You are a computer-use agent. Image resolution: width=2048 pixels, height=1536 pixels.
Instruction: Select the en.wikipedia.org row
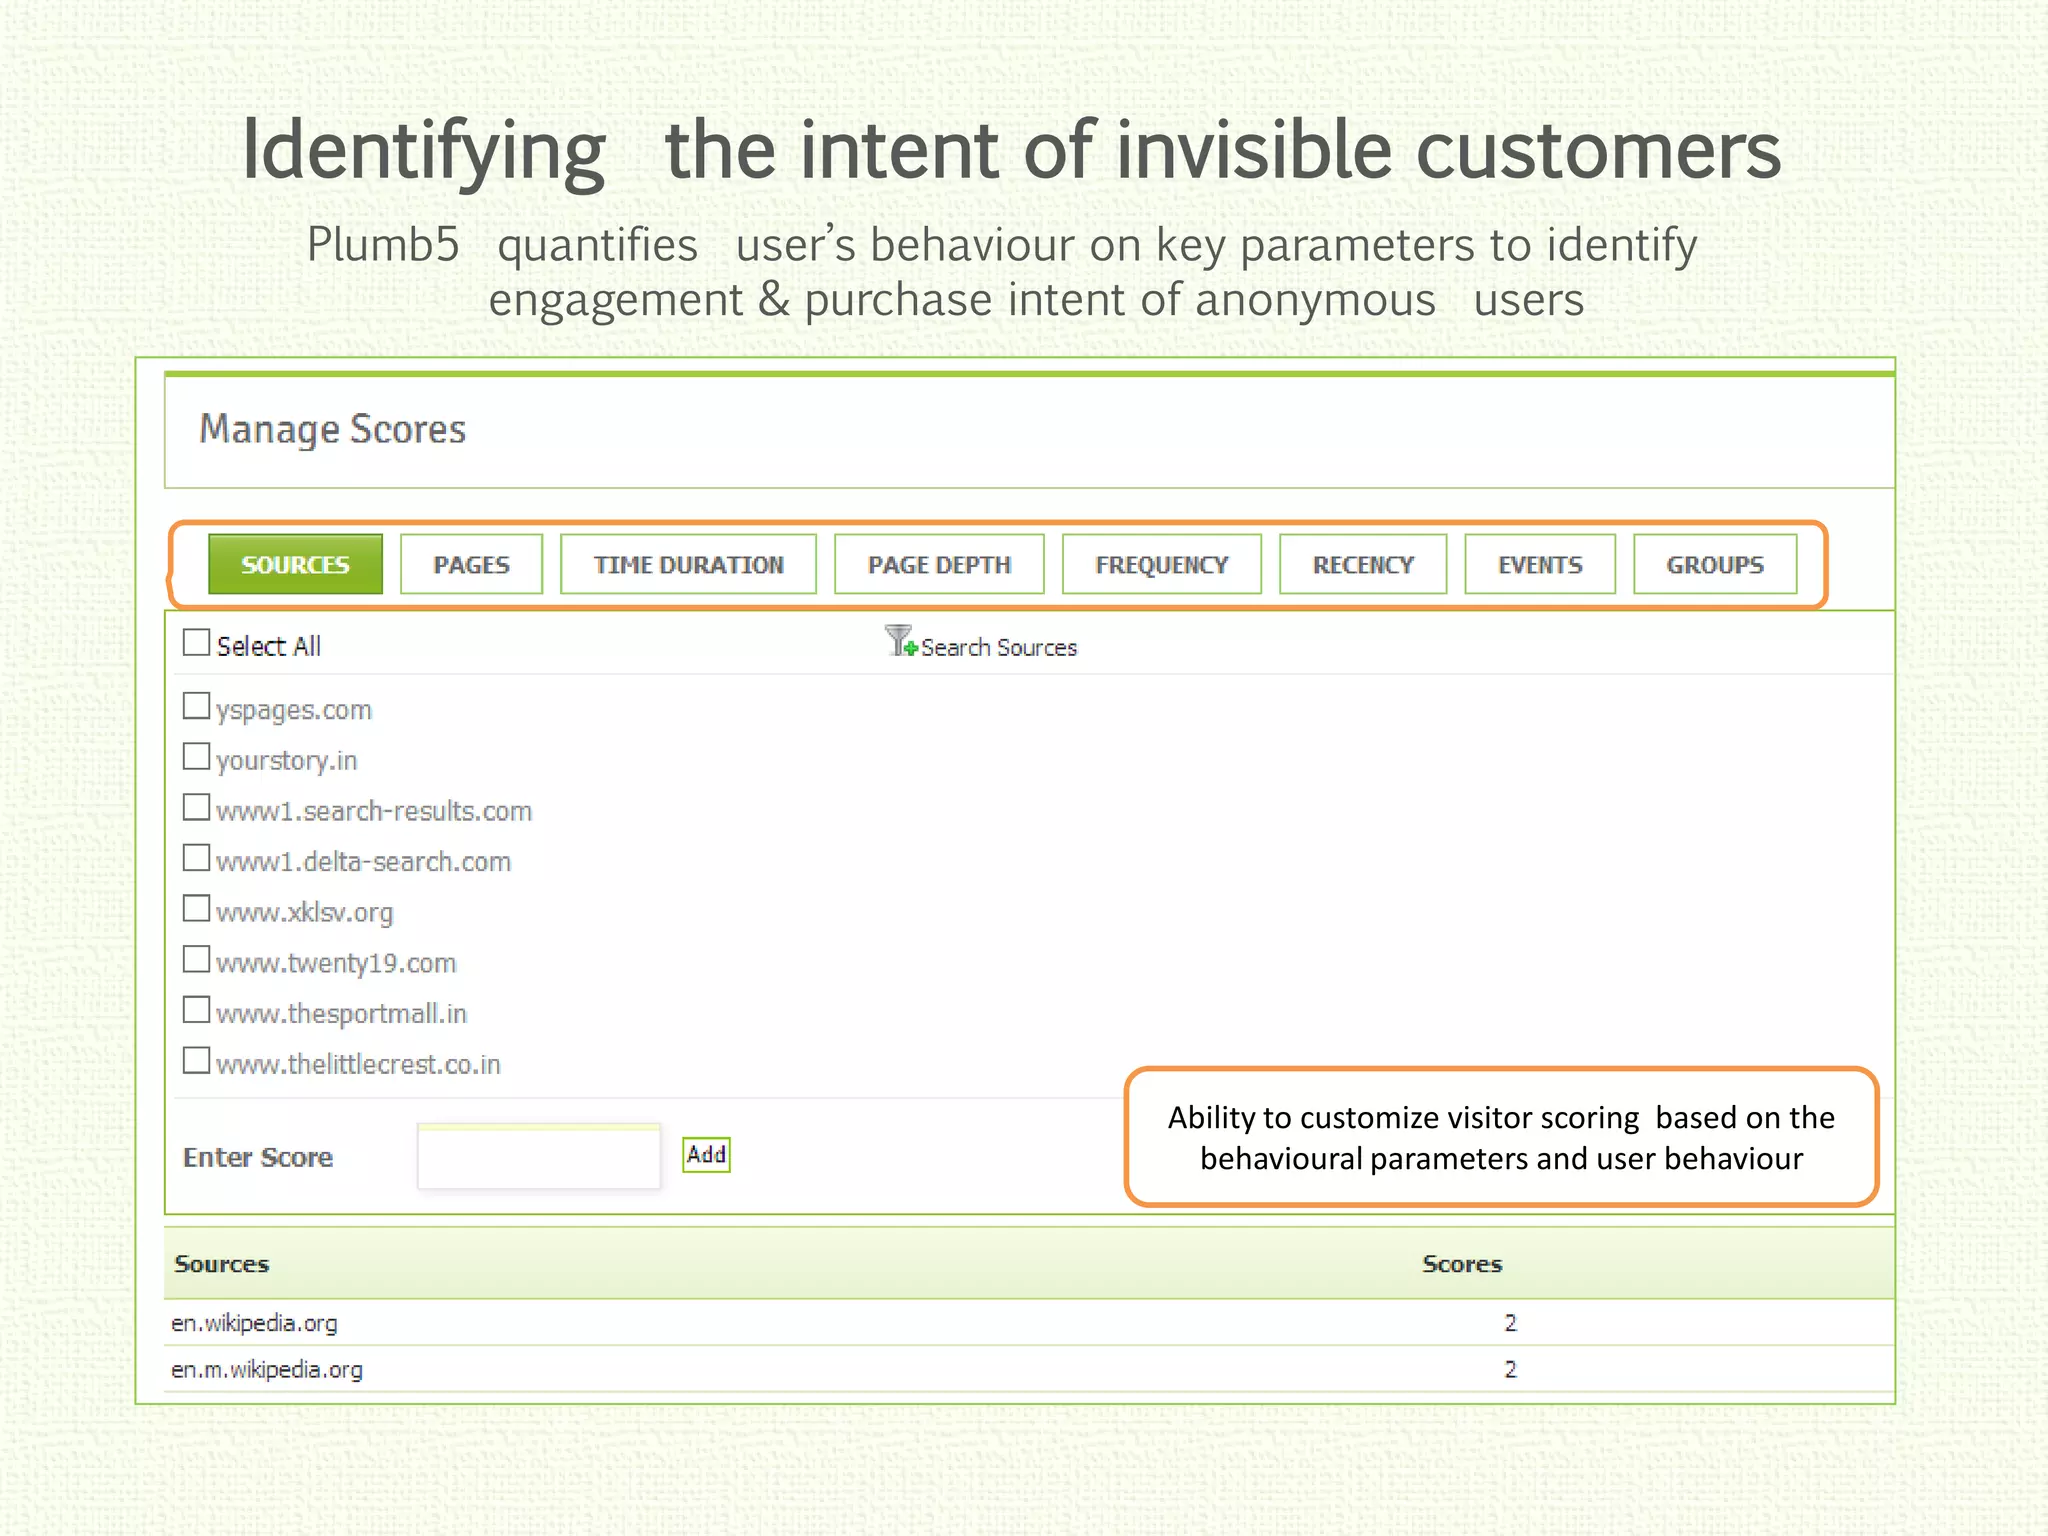1030,1323
